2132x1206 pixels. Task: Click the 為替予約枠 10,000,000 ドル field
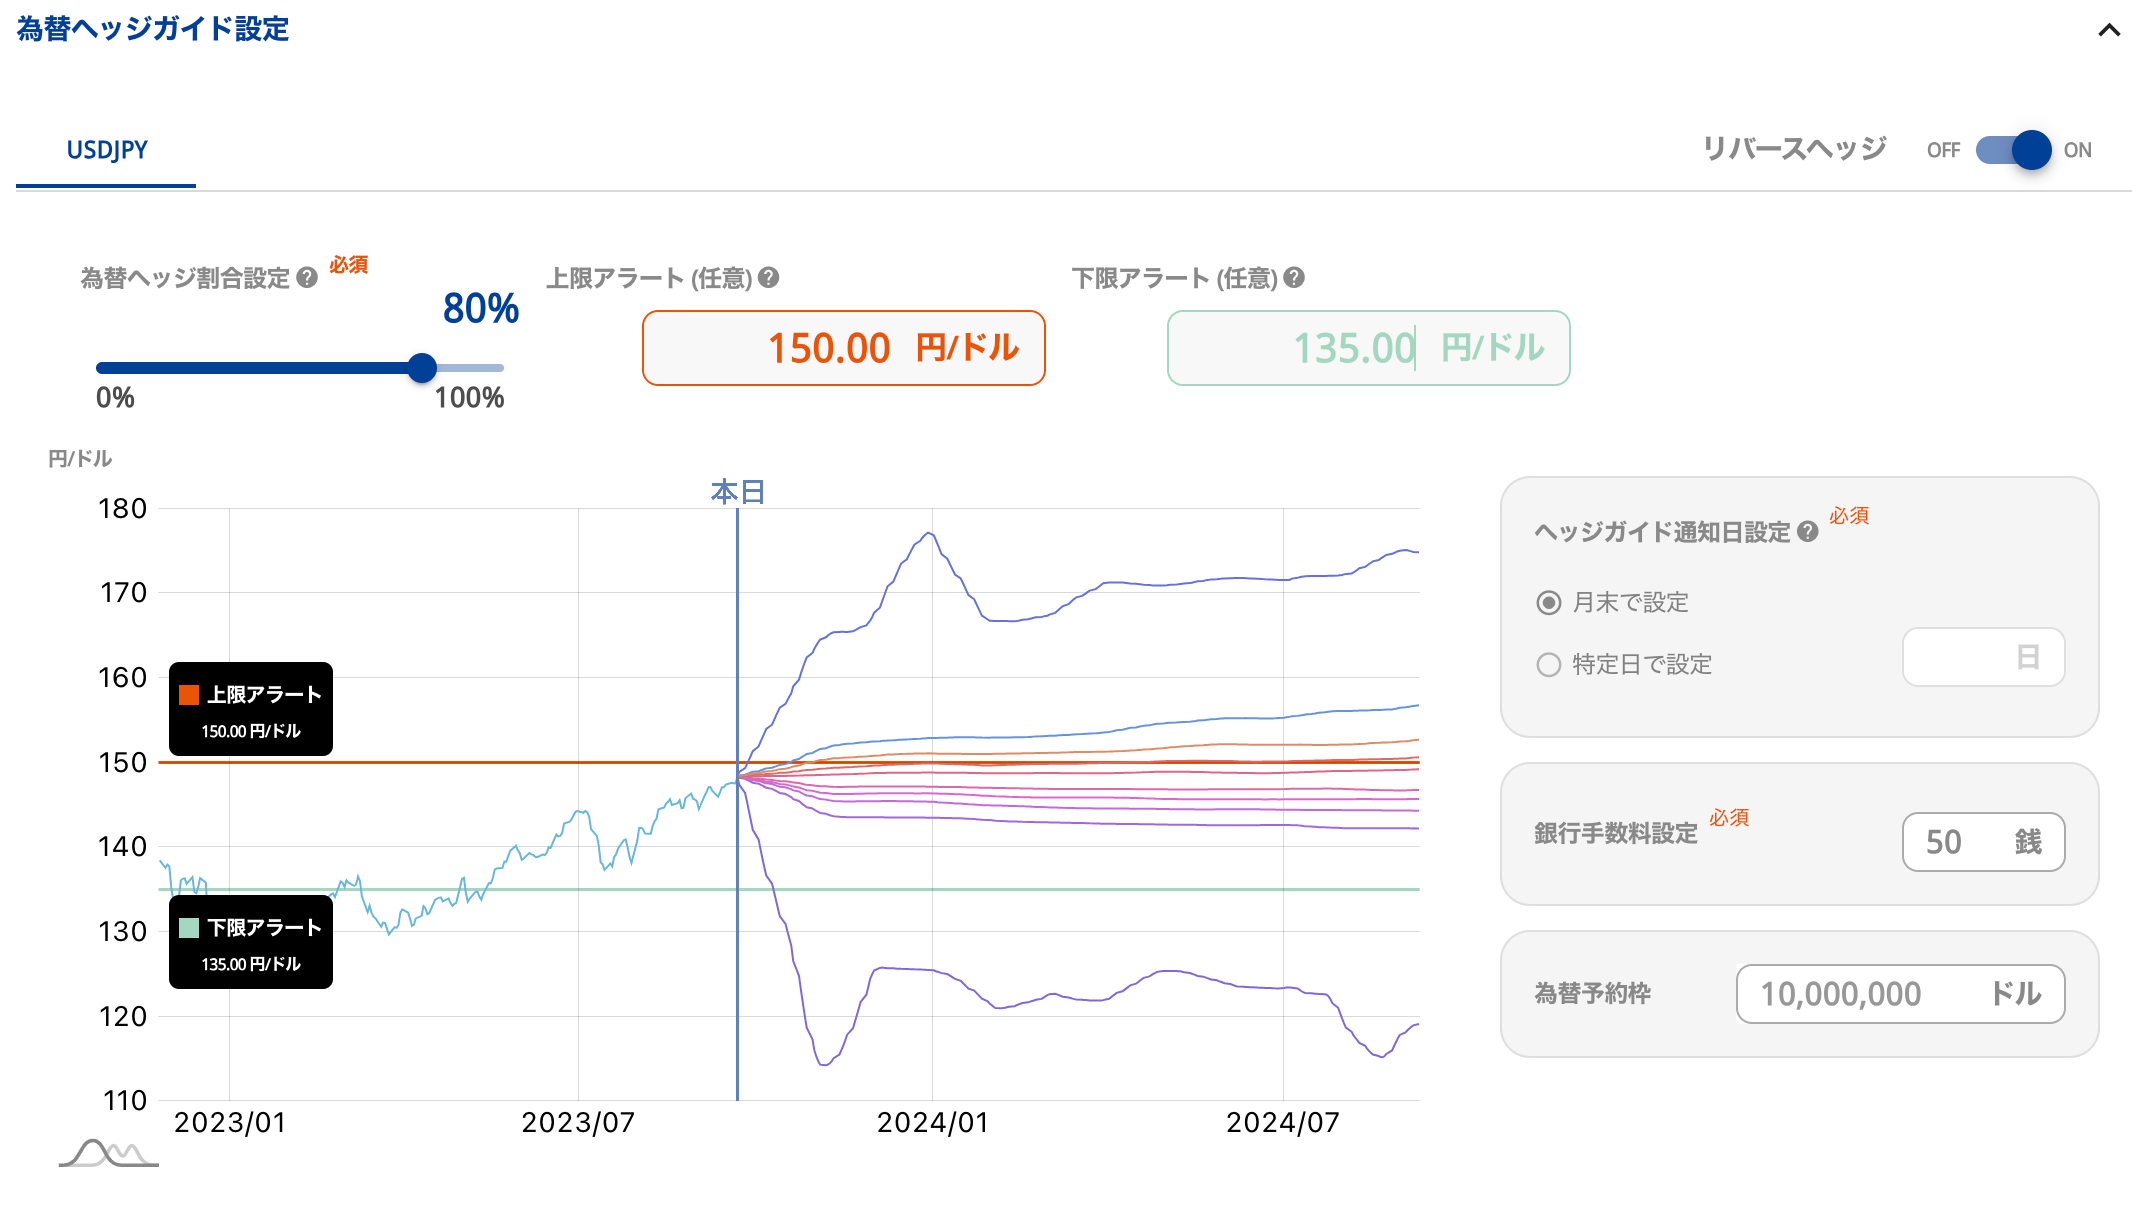point(1899,994)
